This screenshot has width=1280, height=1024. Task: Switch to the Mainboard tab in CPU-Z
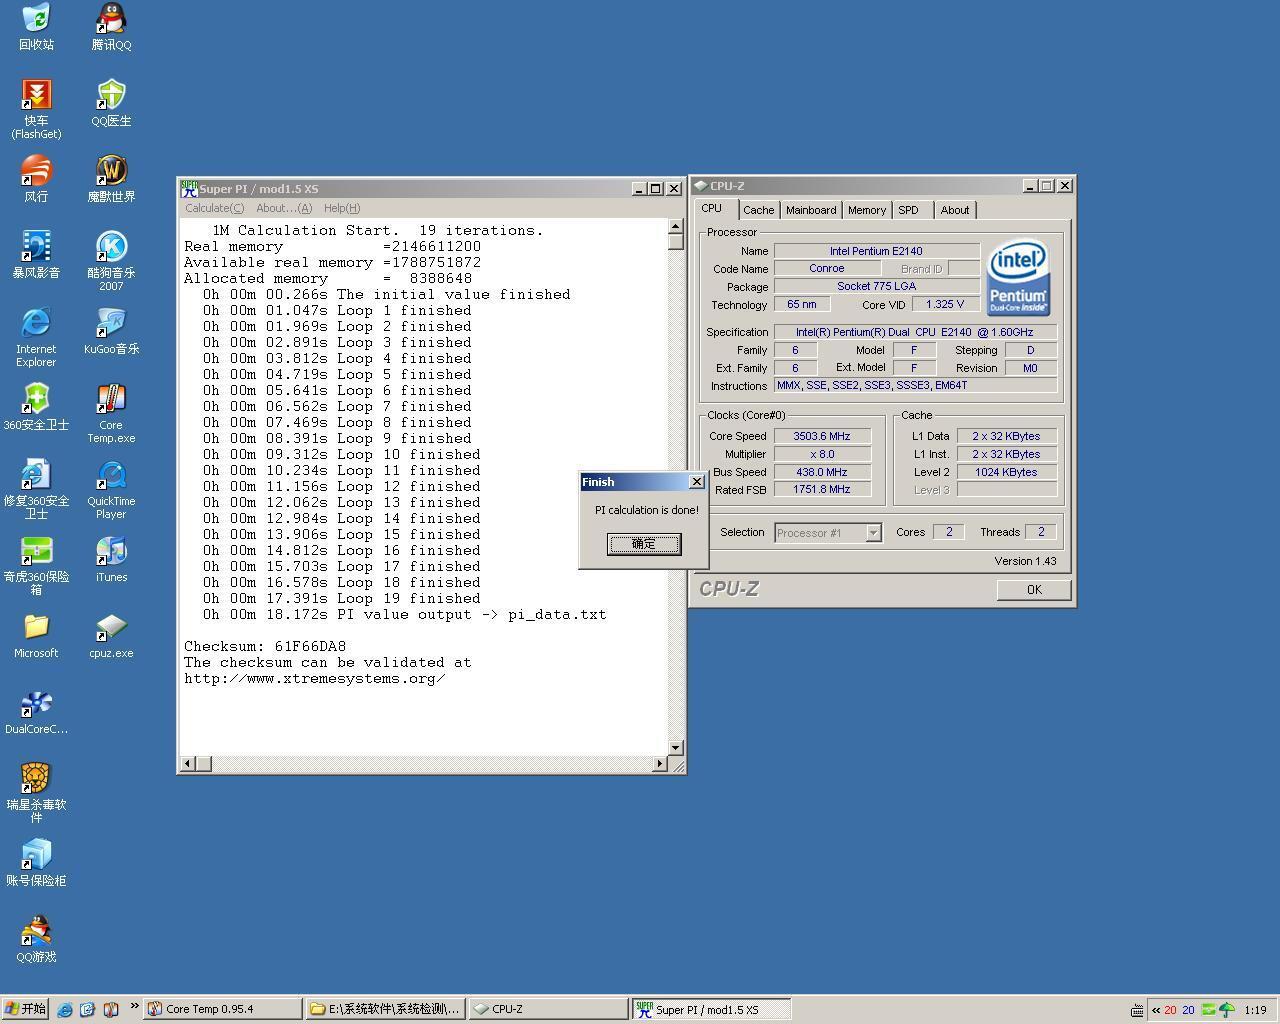point(810,210)
